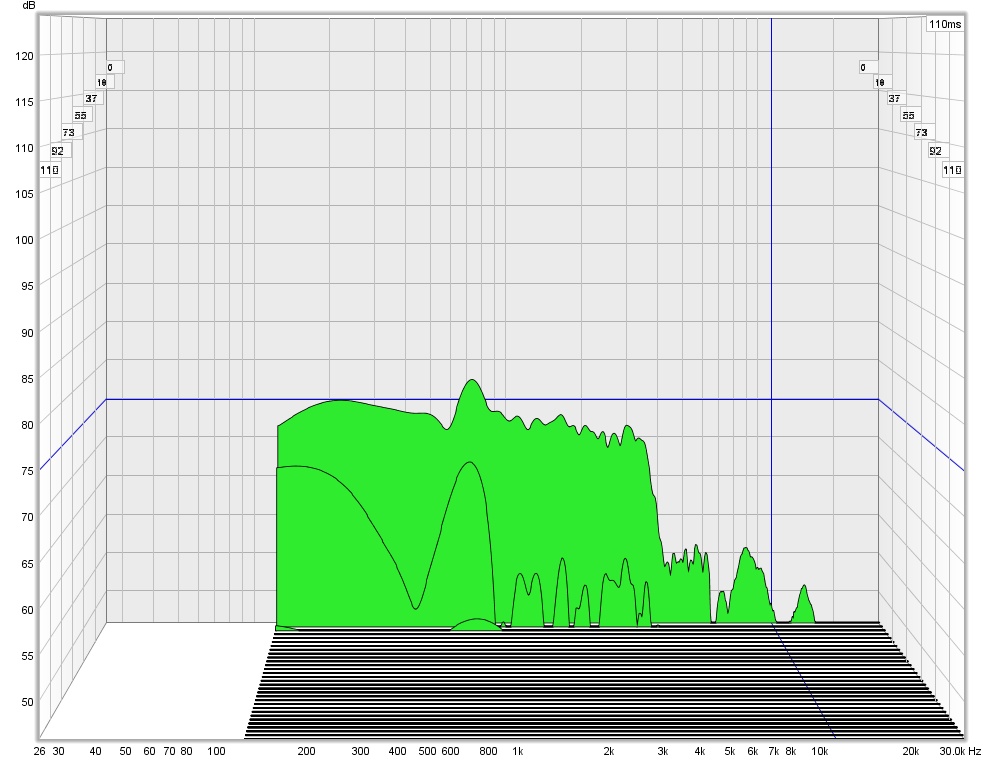The width and height of the screenshot is (983, 761).
Task: Click the 73 time marker on right wall
Action: pyautogui.click(x=921, y=132)
